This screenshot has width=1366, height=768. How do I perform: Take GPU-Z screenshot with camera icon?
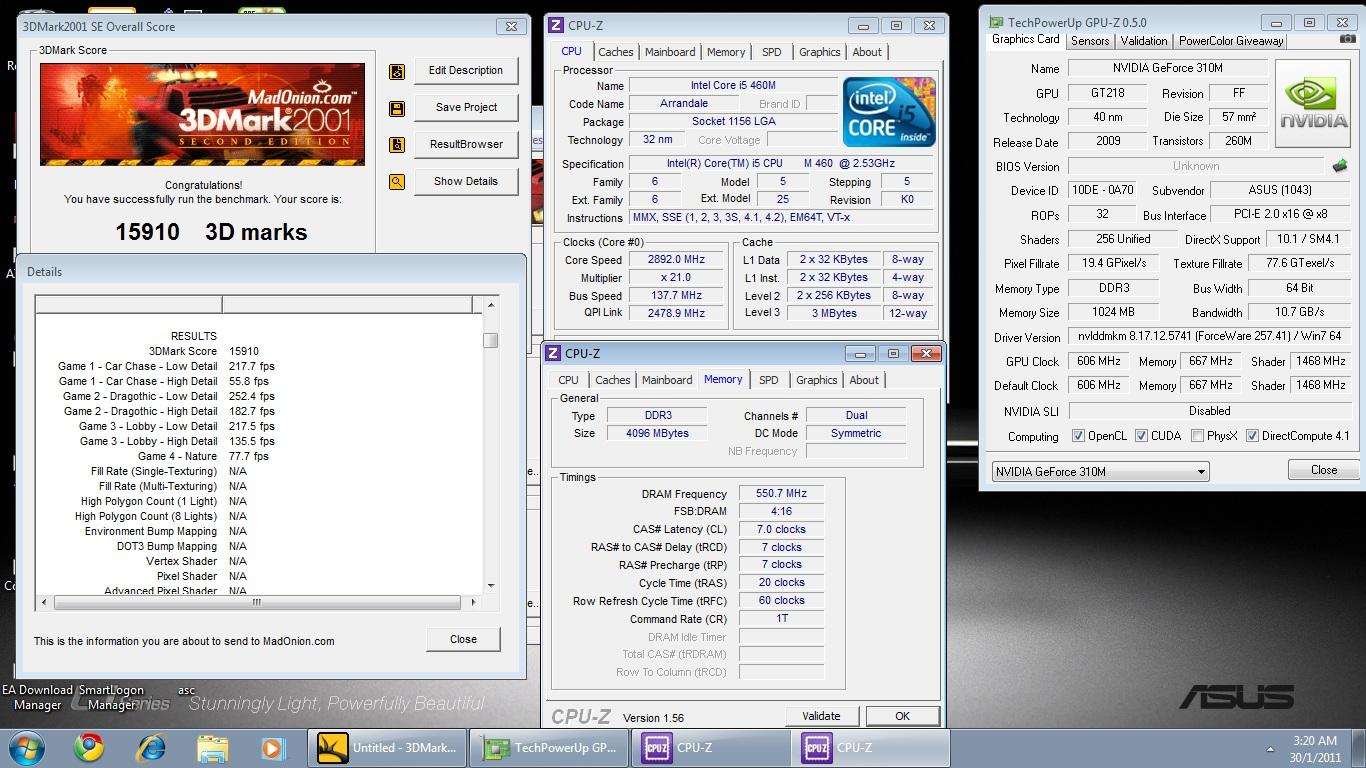(1348, 40)
